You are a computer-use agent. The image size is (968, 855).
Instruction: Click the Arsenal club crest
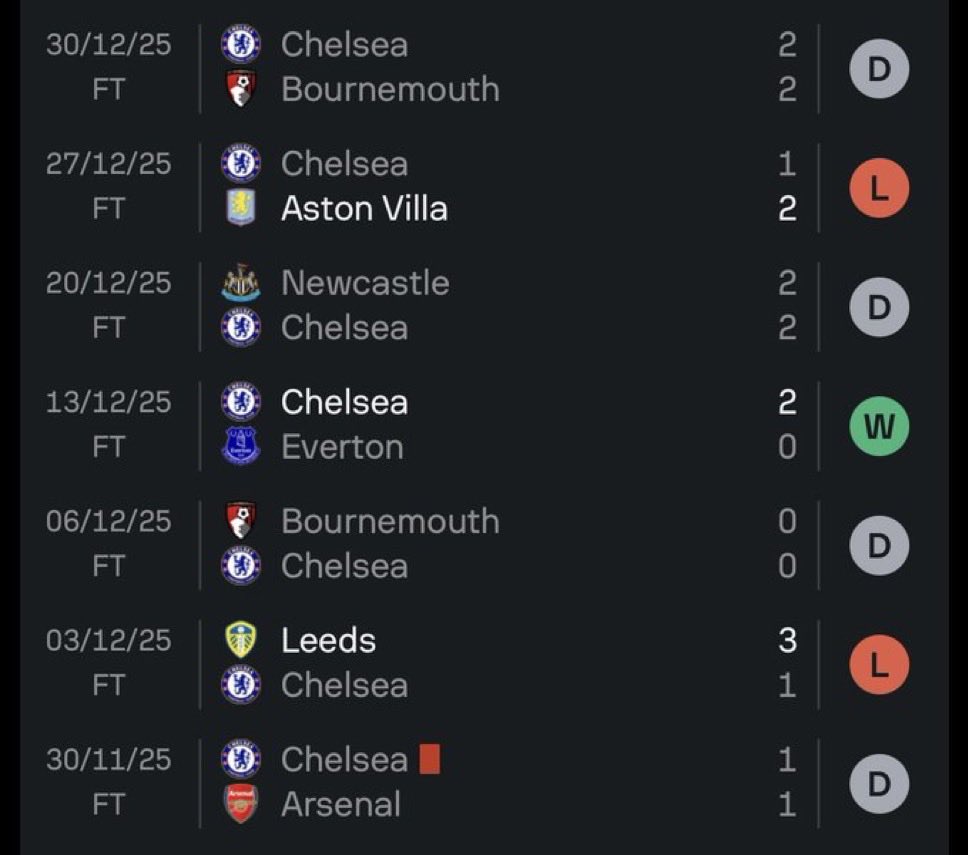click(x=240, y=804)
